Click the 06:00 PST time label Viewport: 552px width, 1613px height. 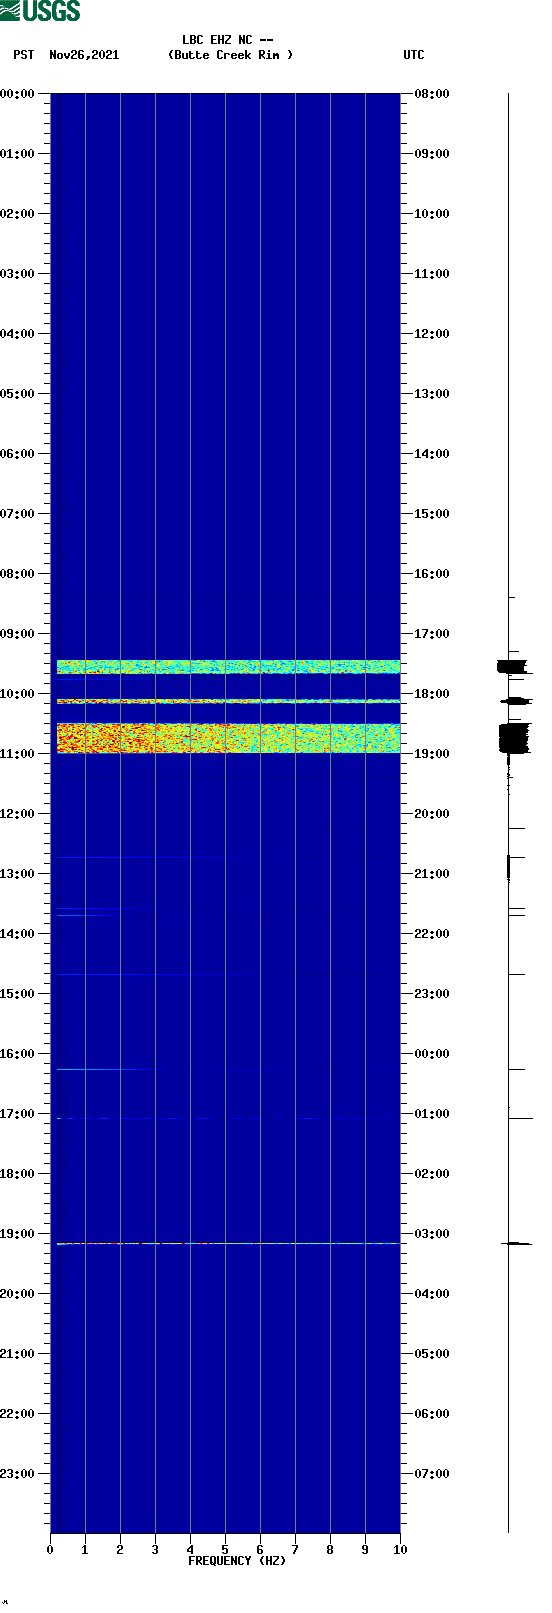17,454
